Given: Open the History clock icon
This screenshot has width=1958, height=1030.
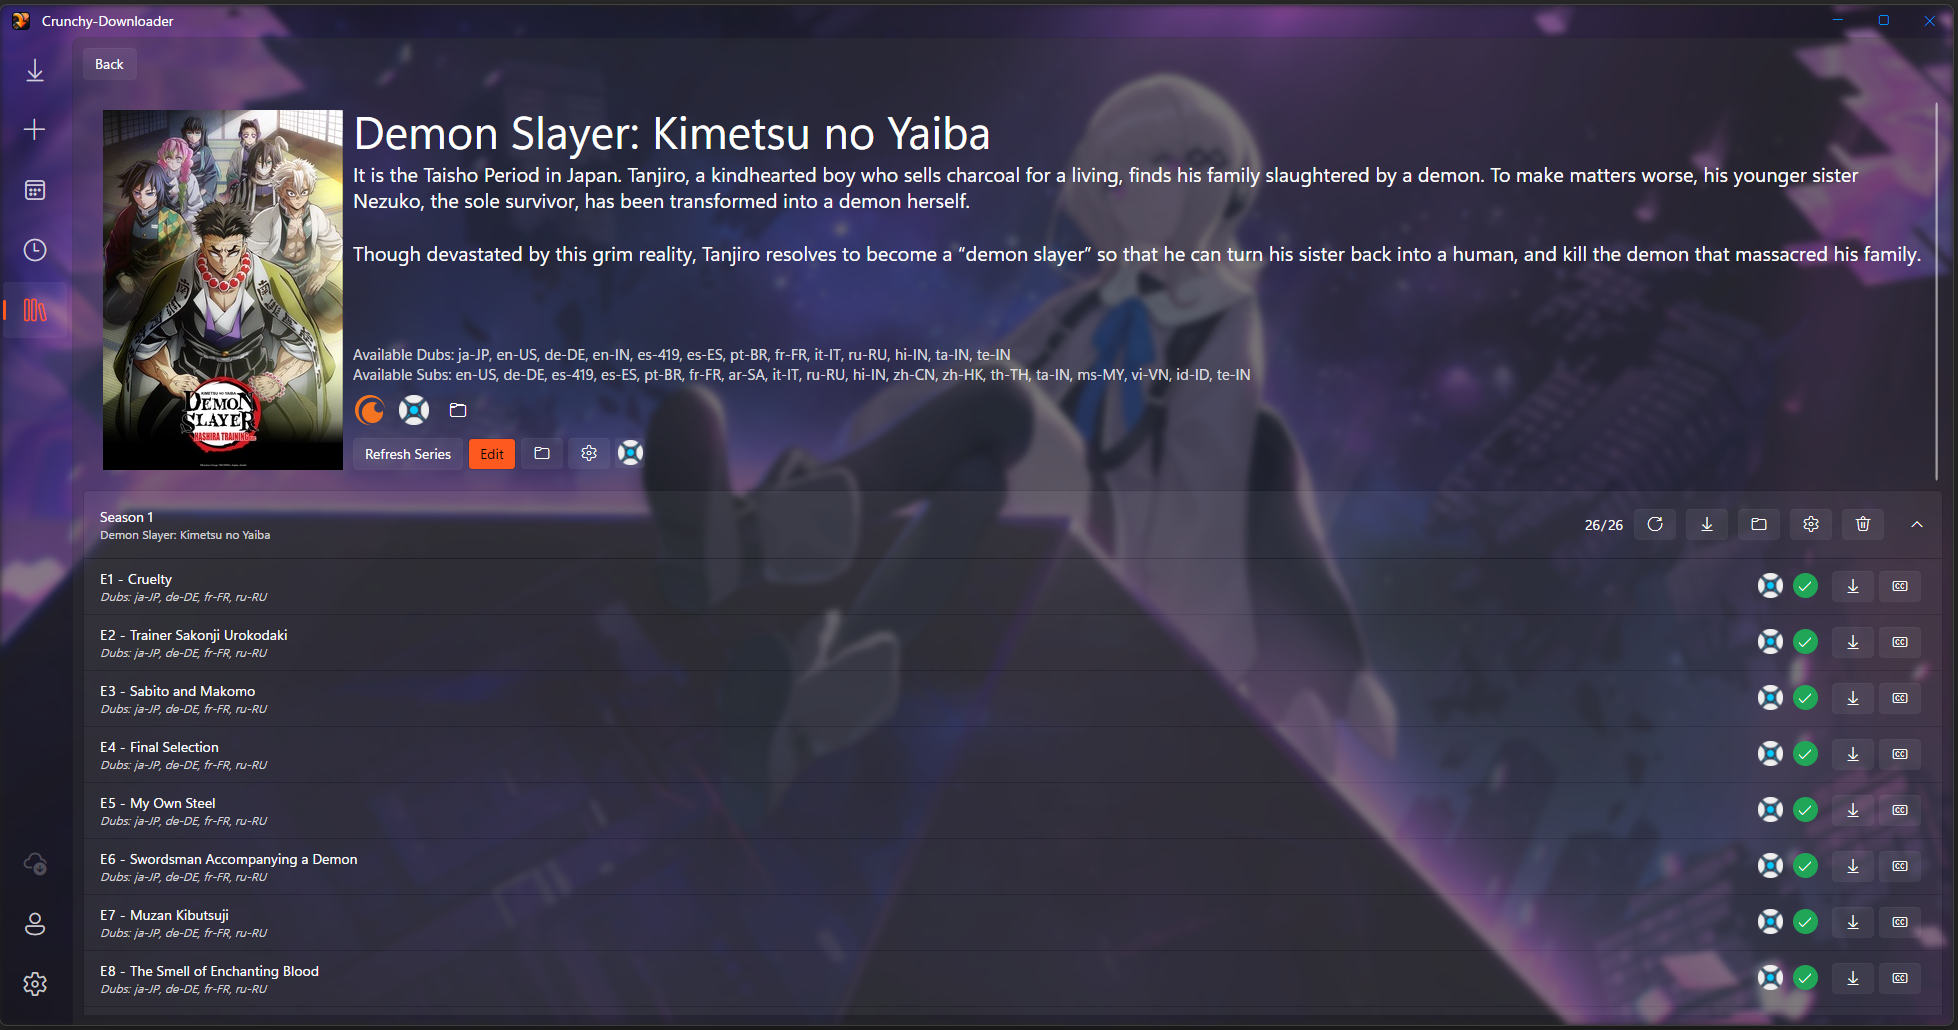Looking at the screenshot, I should pyautogui.click(x=35, y=250).
